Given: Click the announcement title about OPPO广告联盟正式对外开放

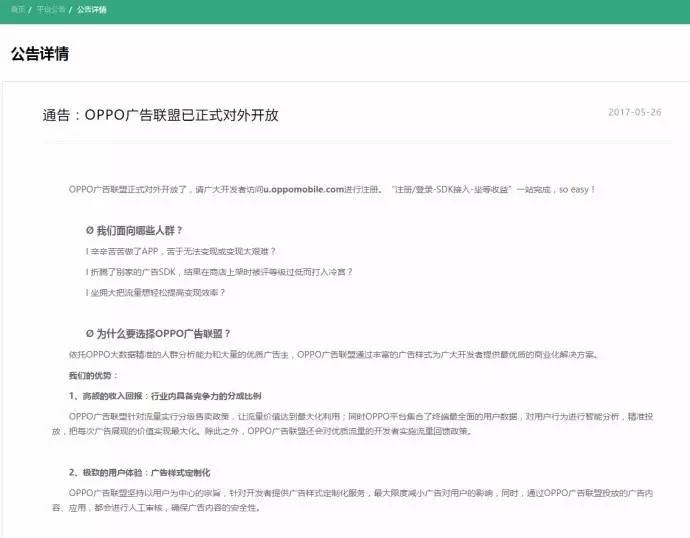Looking at the screenshot, I should click(160, 115).
